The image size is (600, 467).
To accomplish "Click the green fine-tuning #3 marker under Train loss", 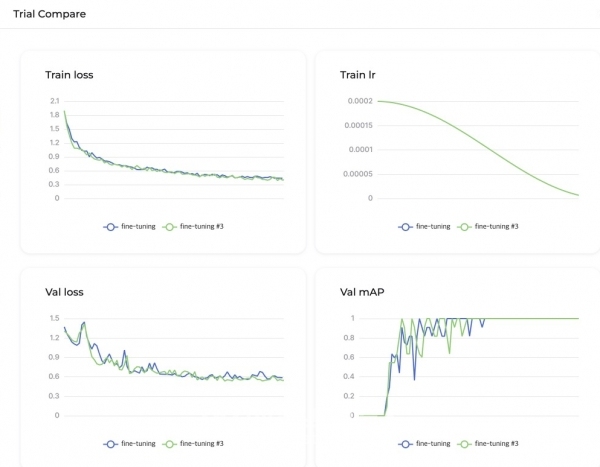I will point(169,226).
